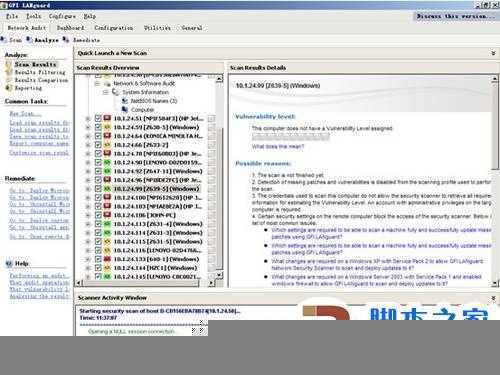Collapse the Scanner Activity Window panel
The height and width of the screenshot is (375, 500).
tap(493, 298)
